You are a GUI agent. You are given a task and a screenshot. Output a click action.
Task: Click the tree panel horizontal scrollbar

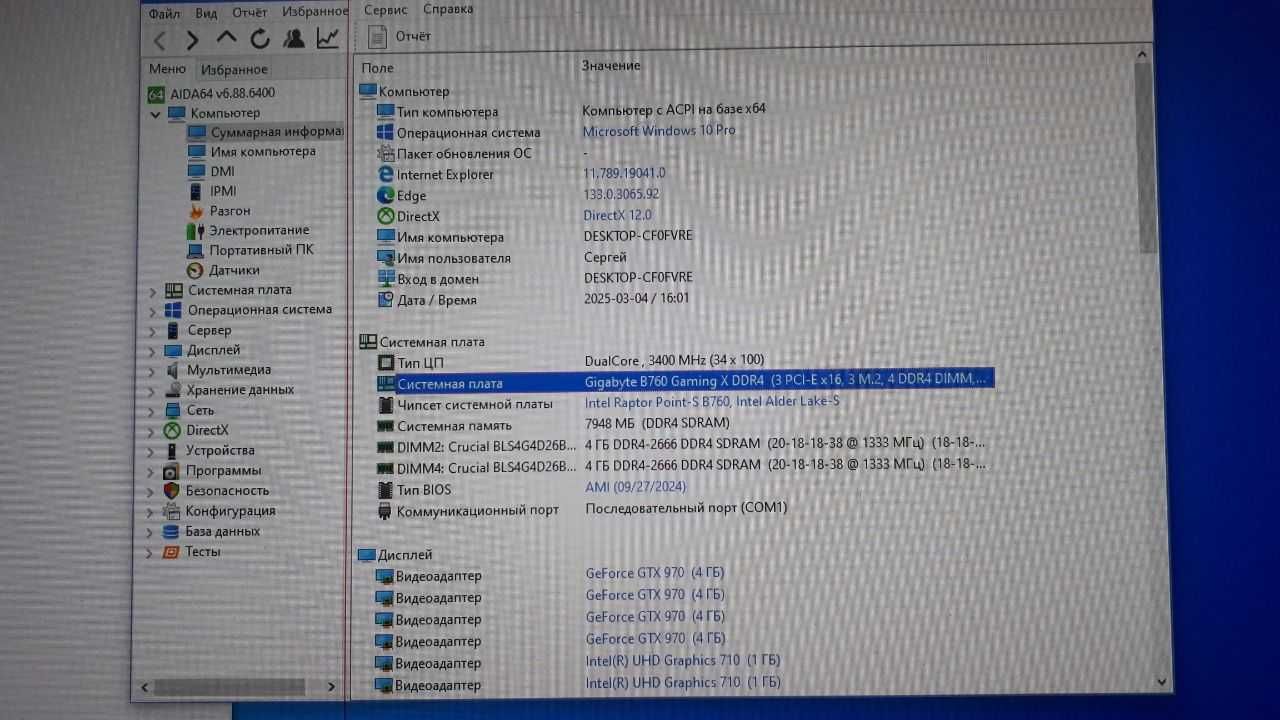tap(229, 687)
